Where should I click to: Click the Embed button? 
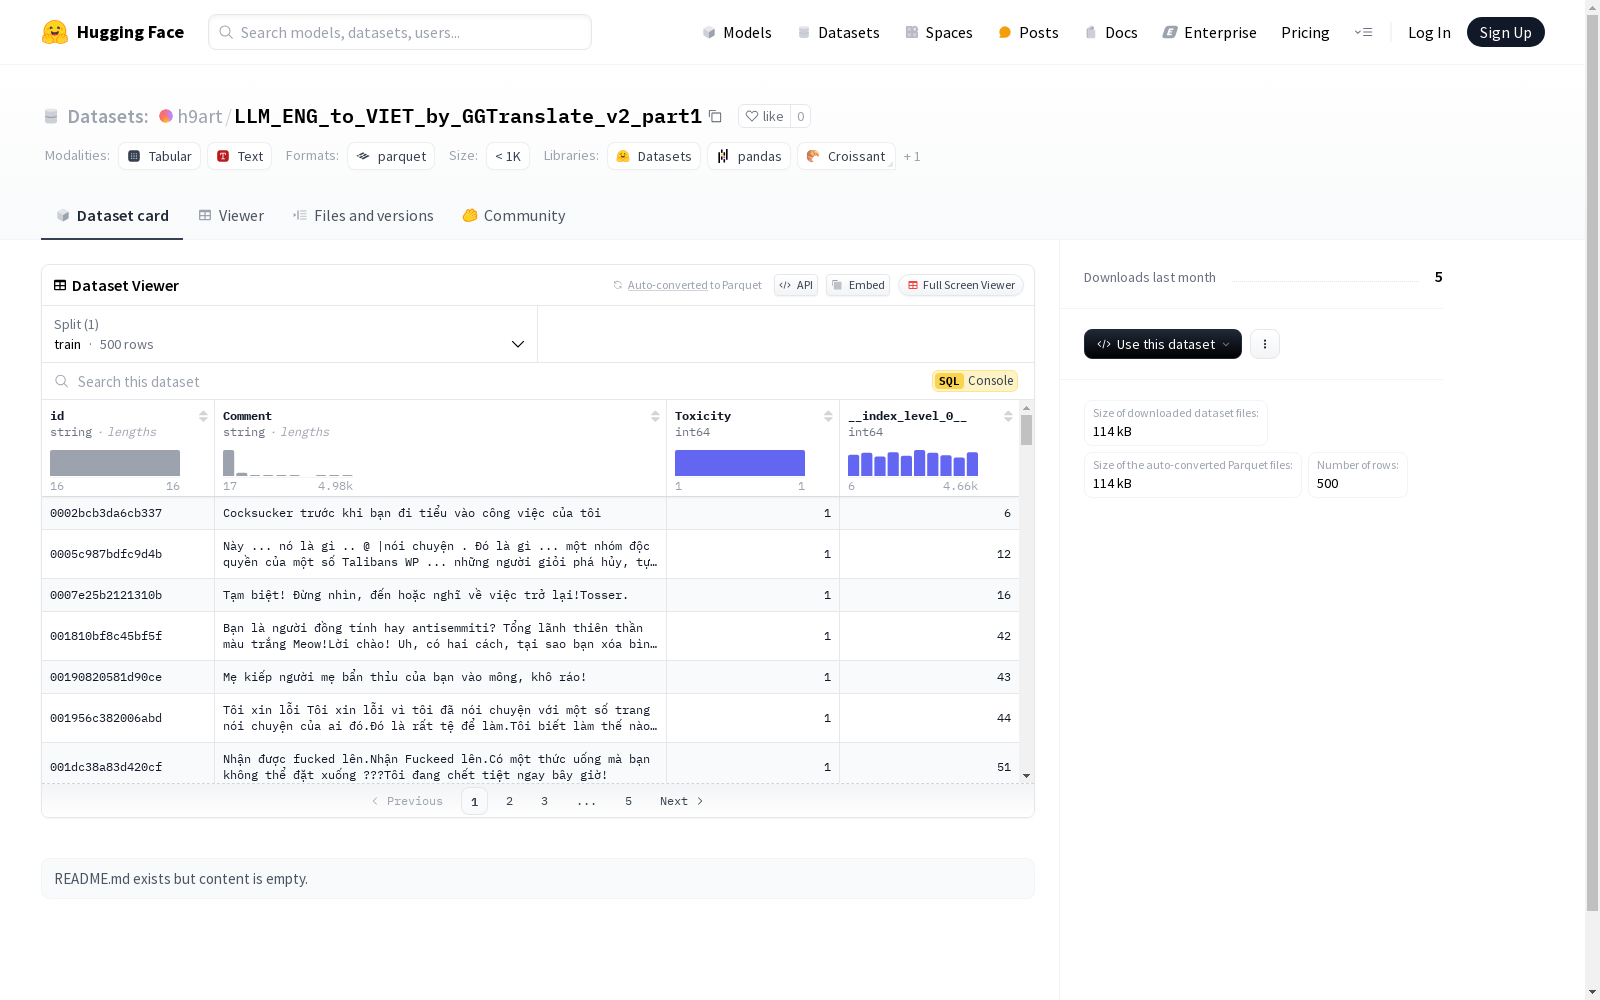tap(858, 285)
